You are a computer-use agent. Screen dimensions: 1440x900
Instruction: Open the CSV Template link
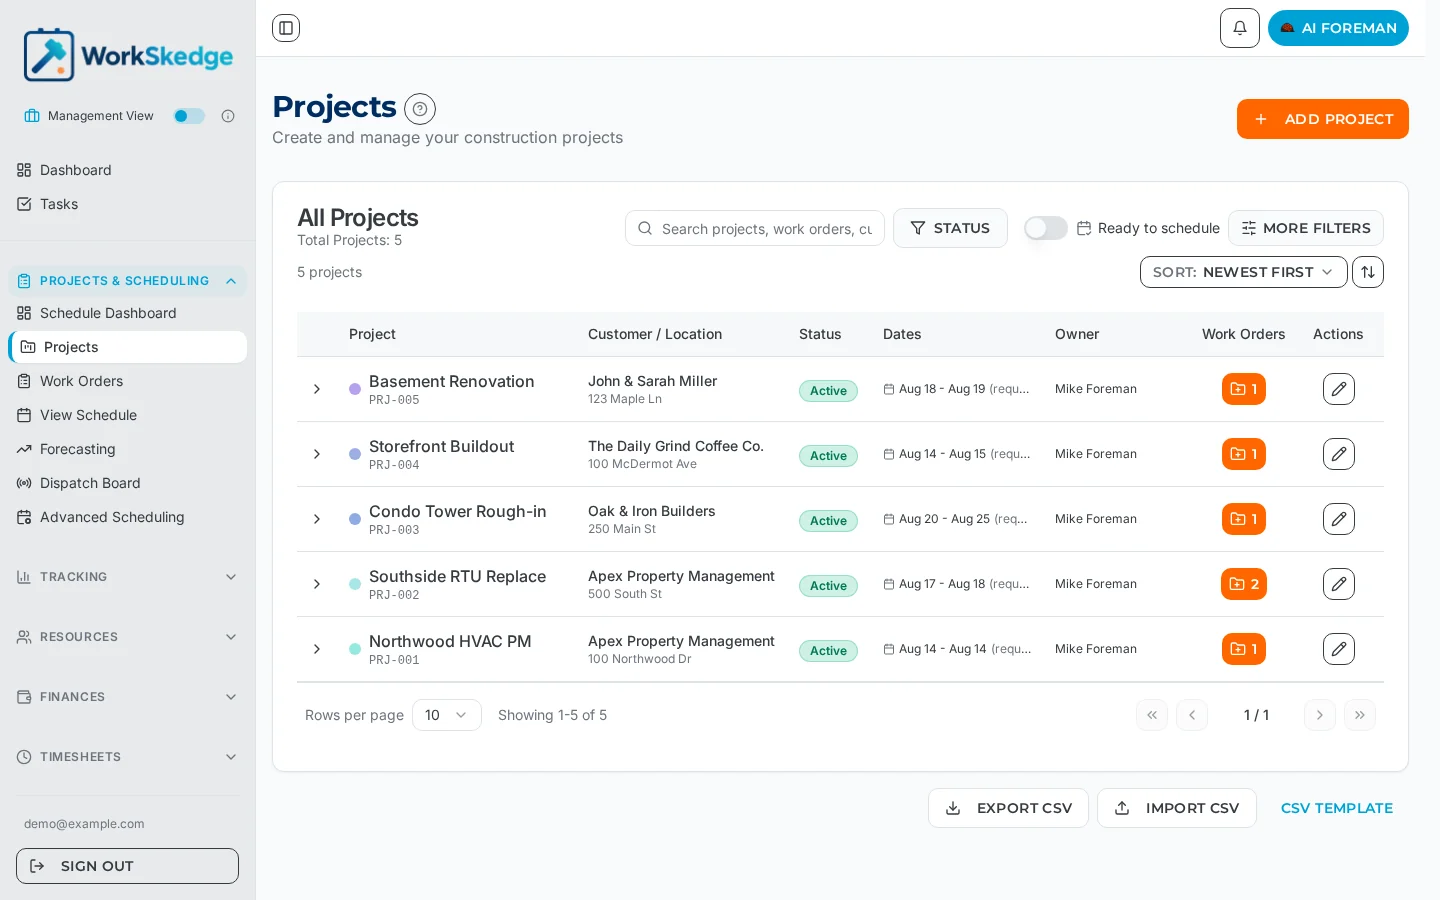[1337, 808]
